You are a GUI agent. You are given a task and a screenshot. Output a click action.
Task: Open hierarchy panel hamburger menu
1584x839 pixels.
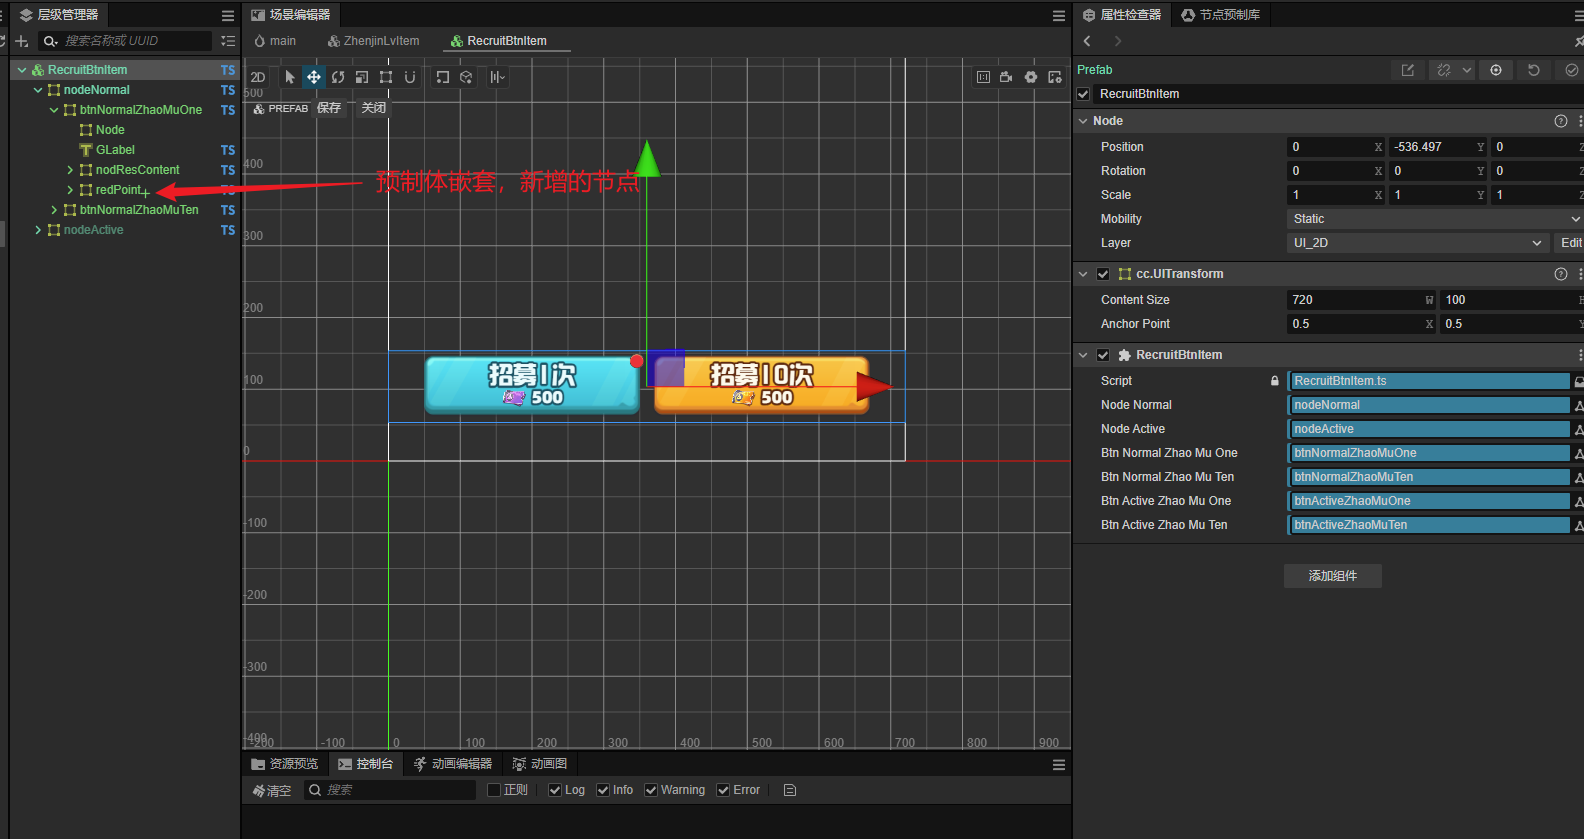click(x=228, y=15)
